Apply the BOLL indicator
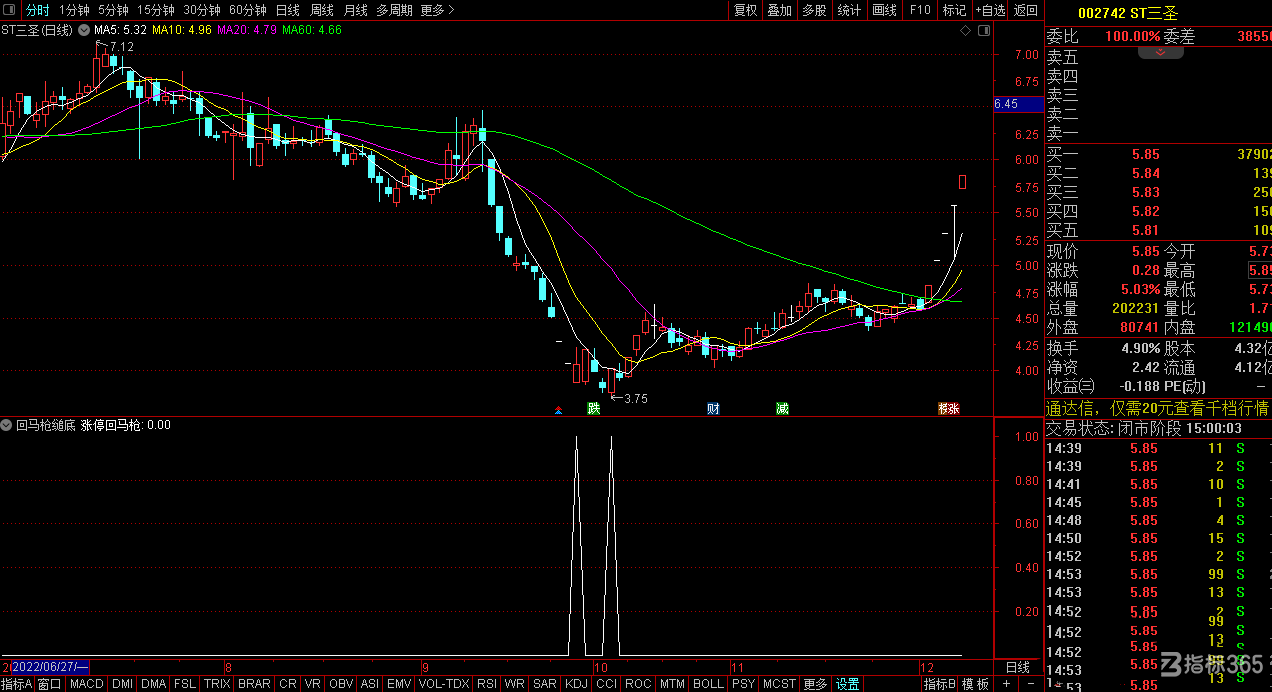This screenshot has width=1272, height=692. [708, 684]
